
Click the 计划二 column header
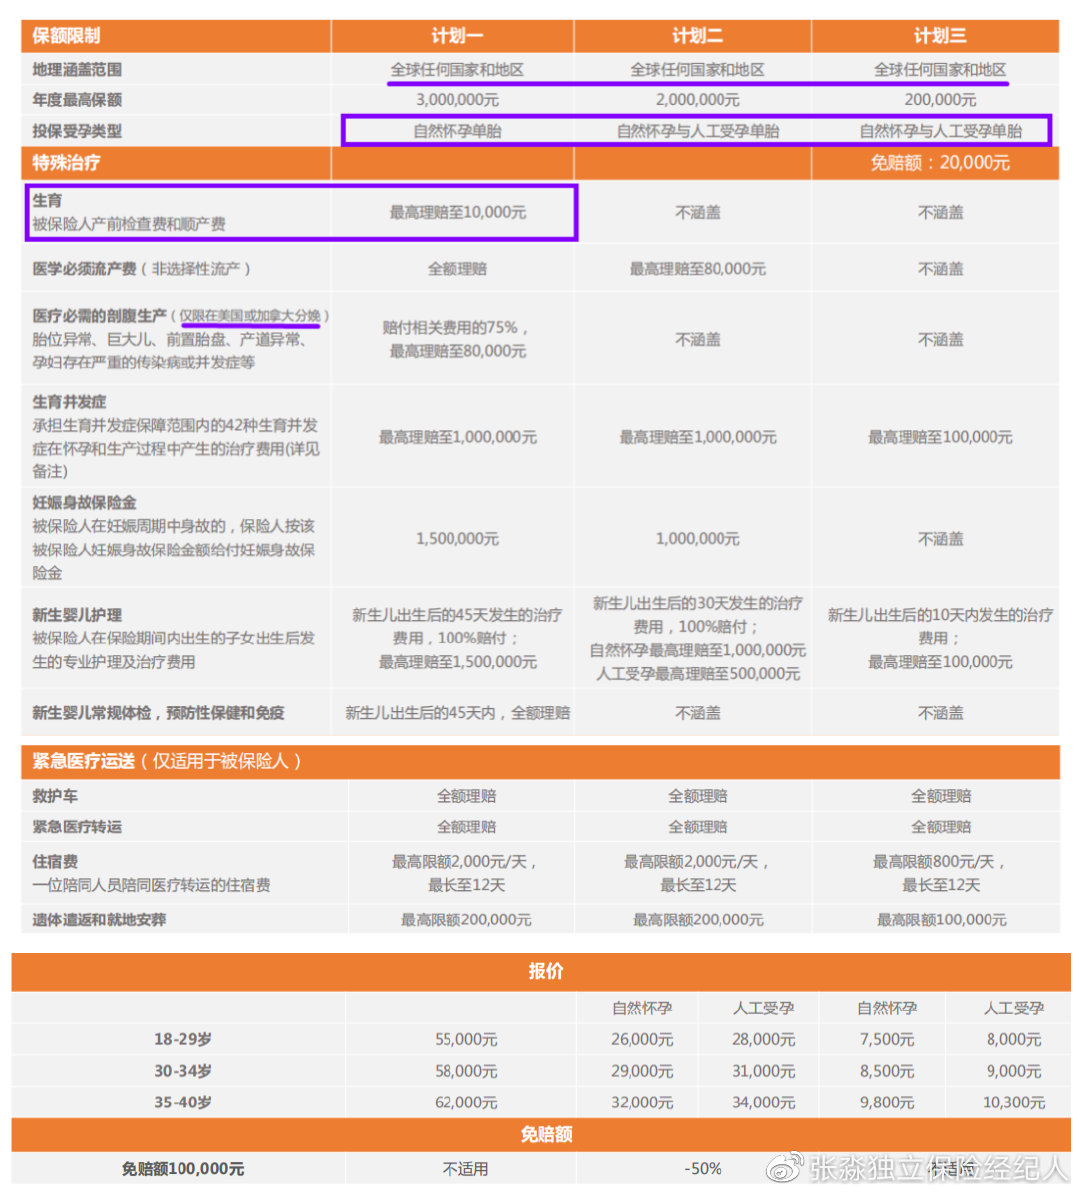point(692,35)
